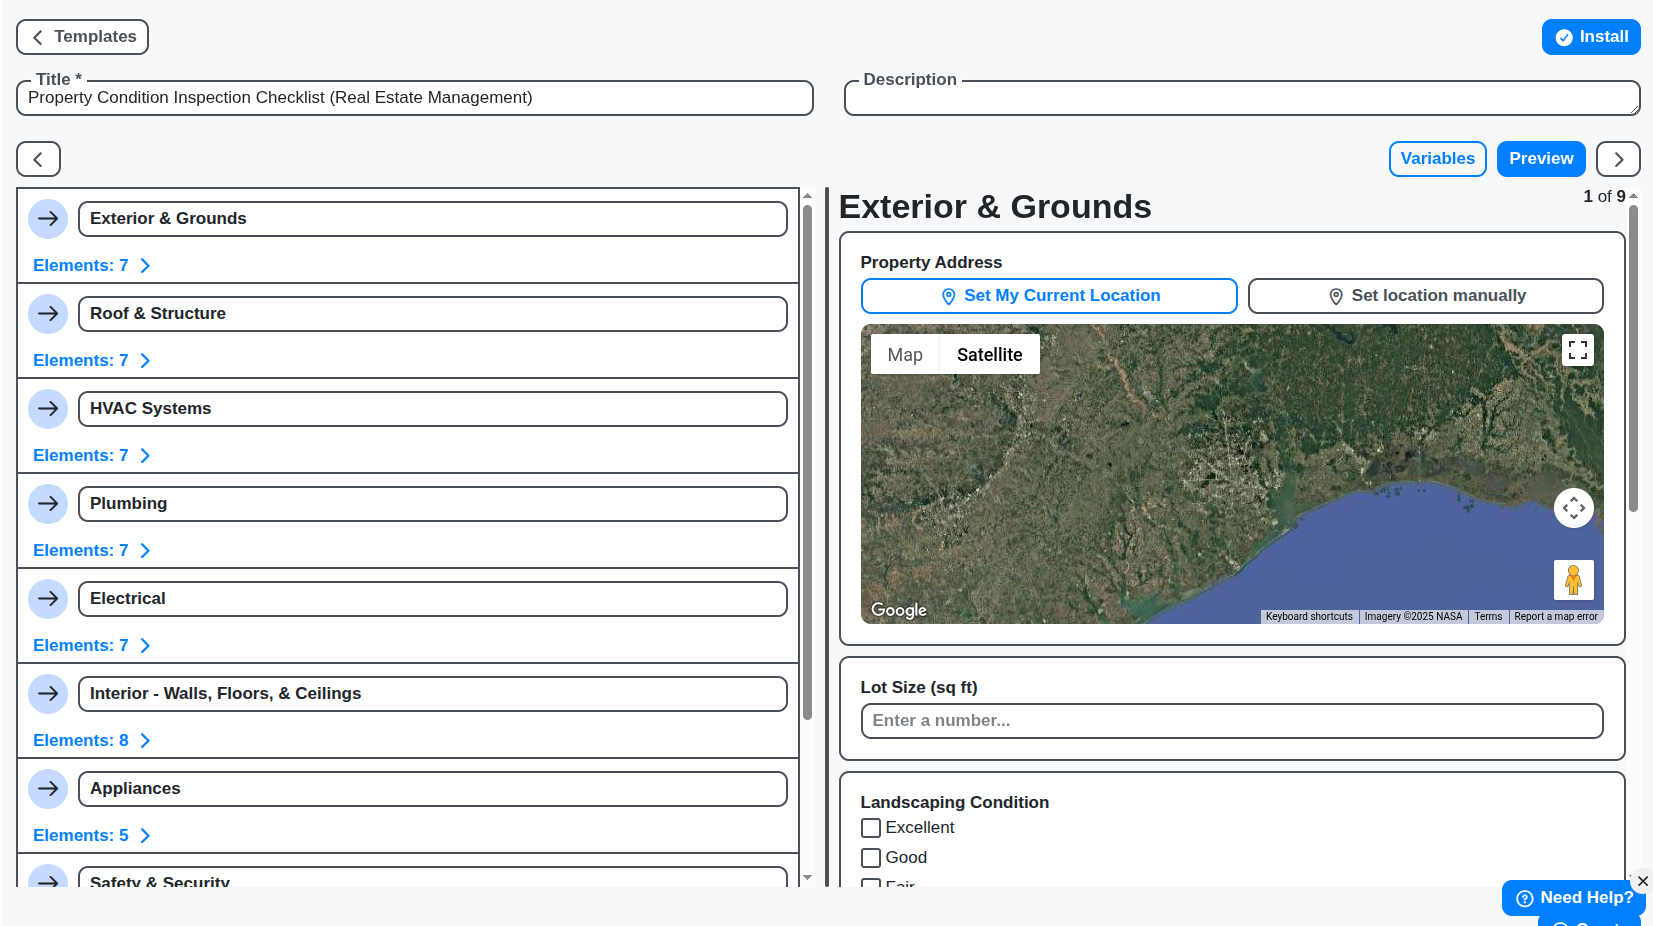Click the Lot Size number input field
This screenshot has width=1653, height=926.
(1231, 720)
